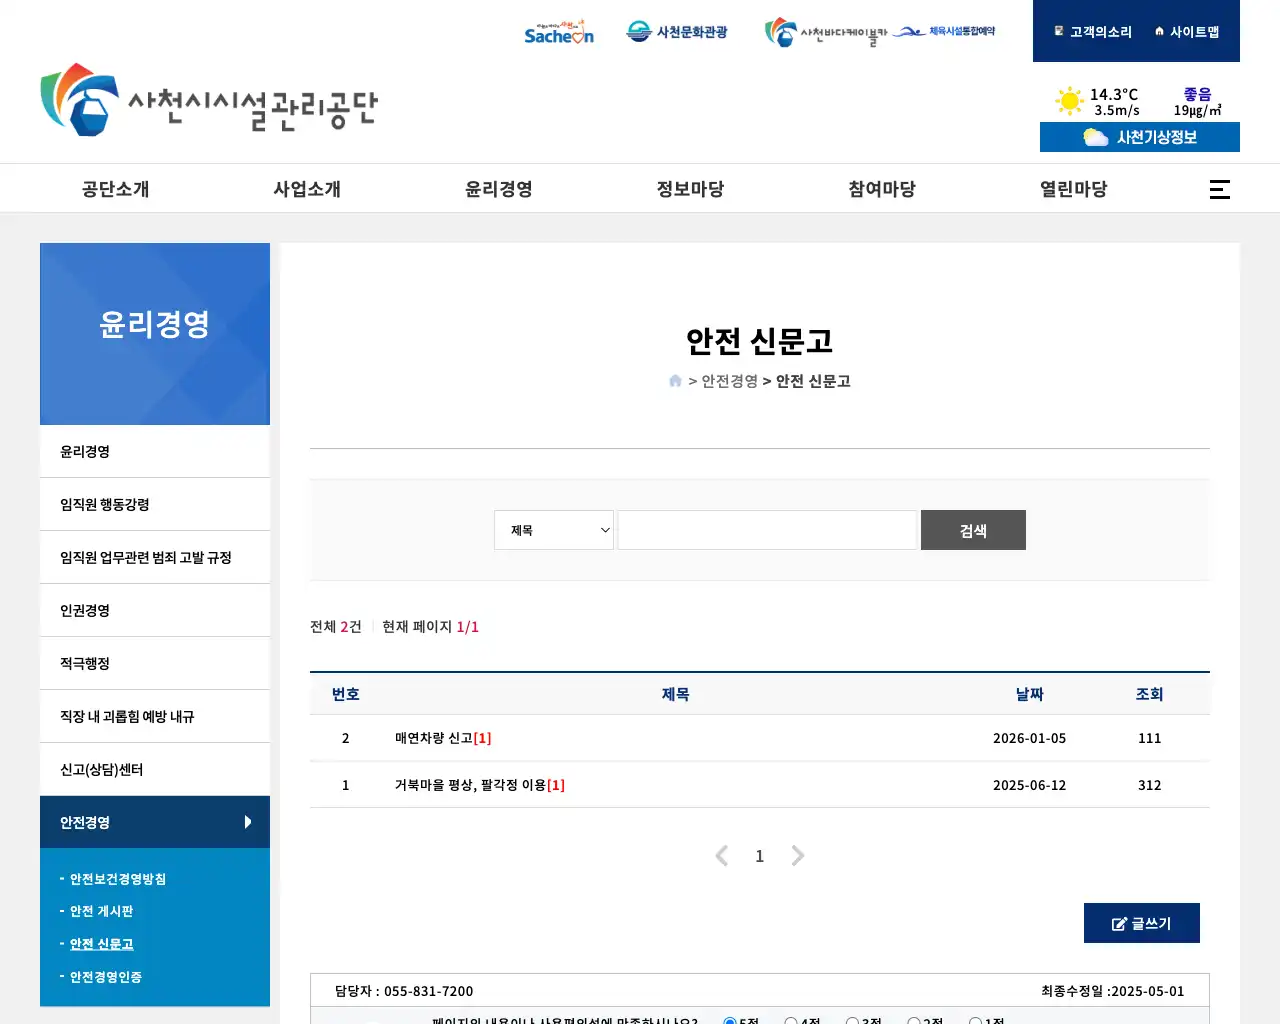The image size is (1280, 1024).
Task: Open the 공단소개 main menu
Action: click(x=116, y=189)
